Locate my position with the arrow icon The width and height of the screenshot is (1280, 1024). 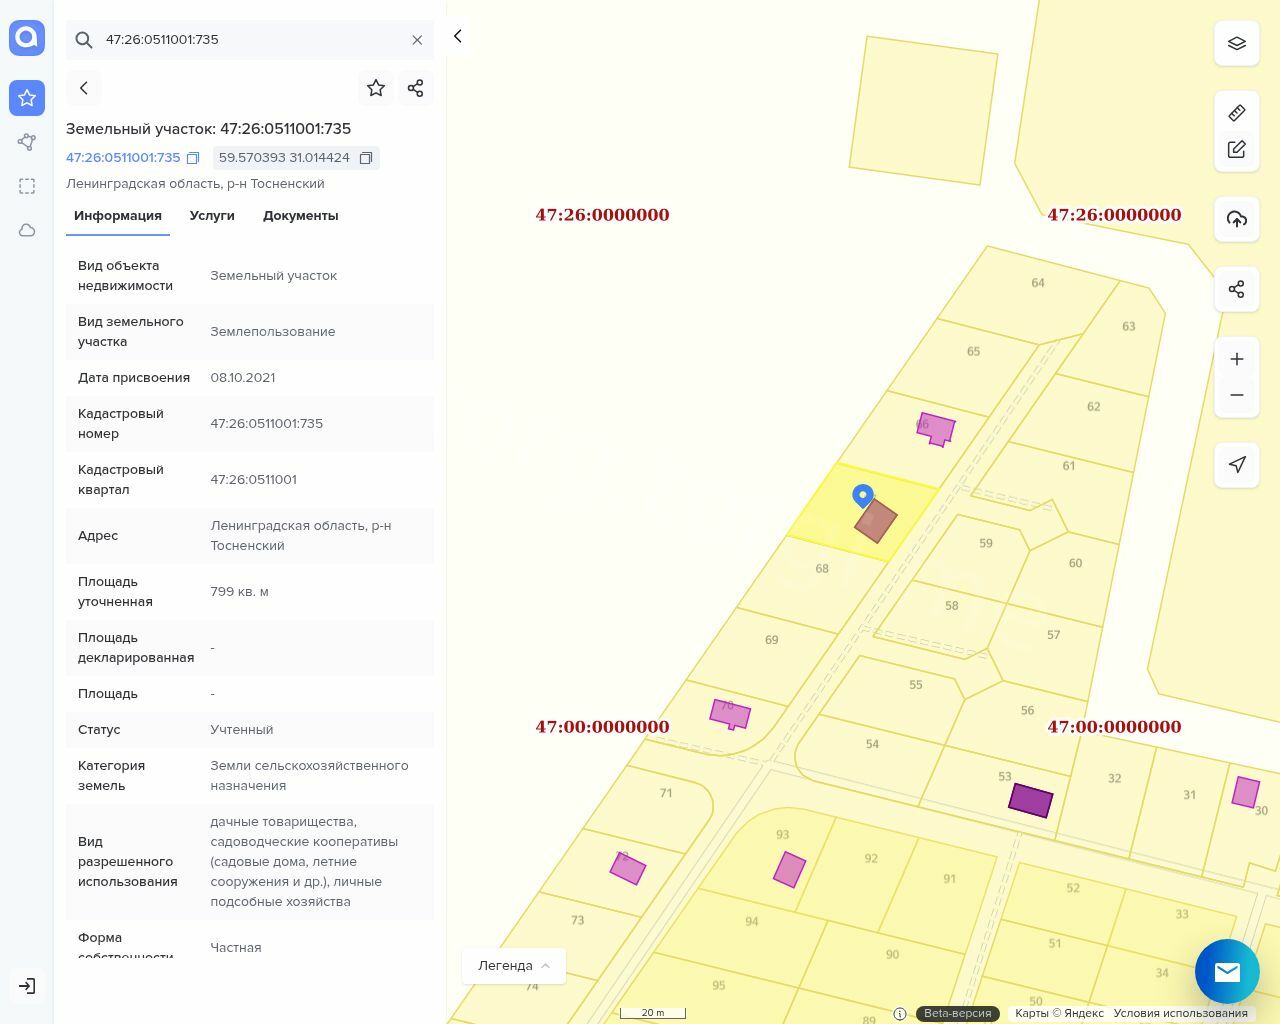pyautogui.click(x=1236, y=465)
